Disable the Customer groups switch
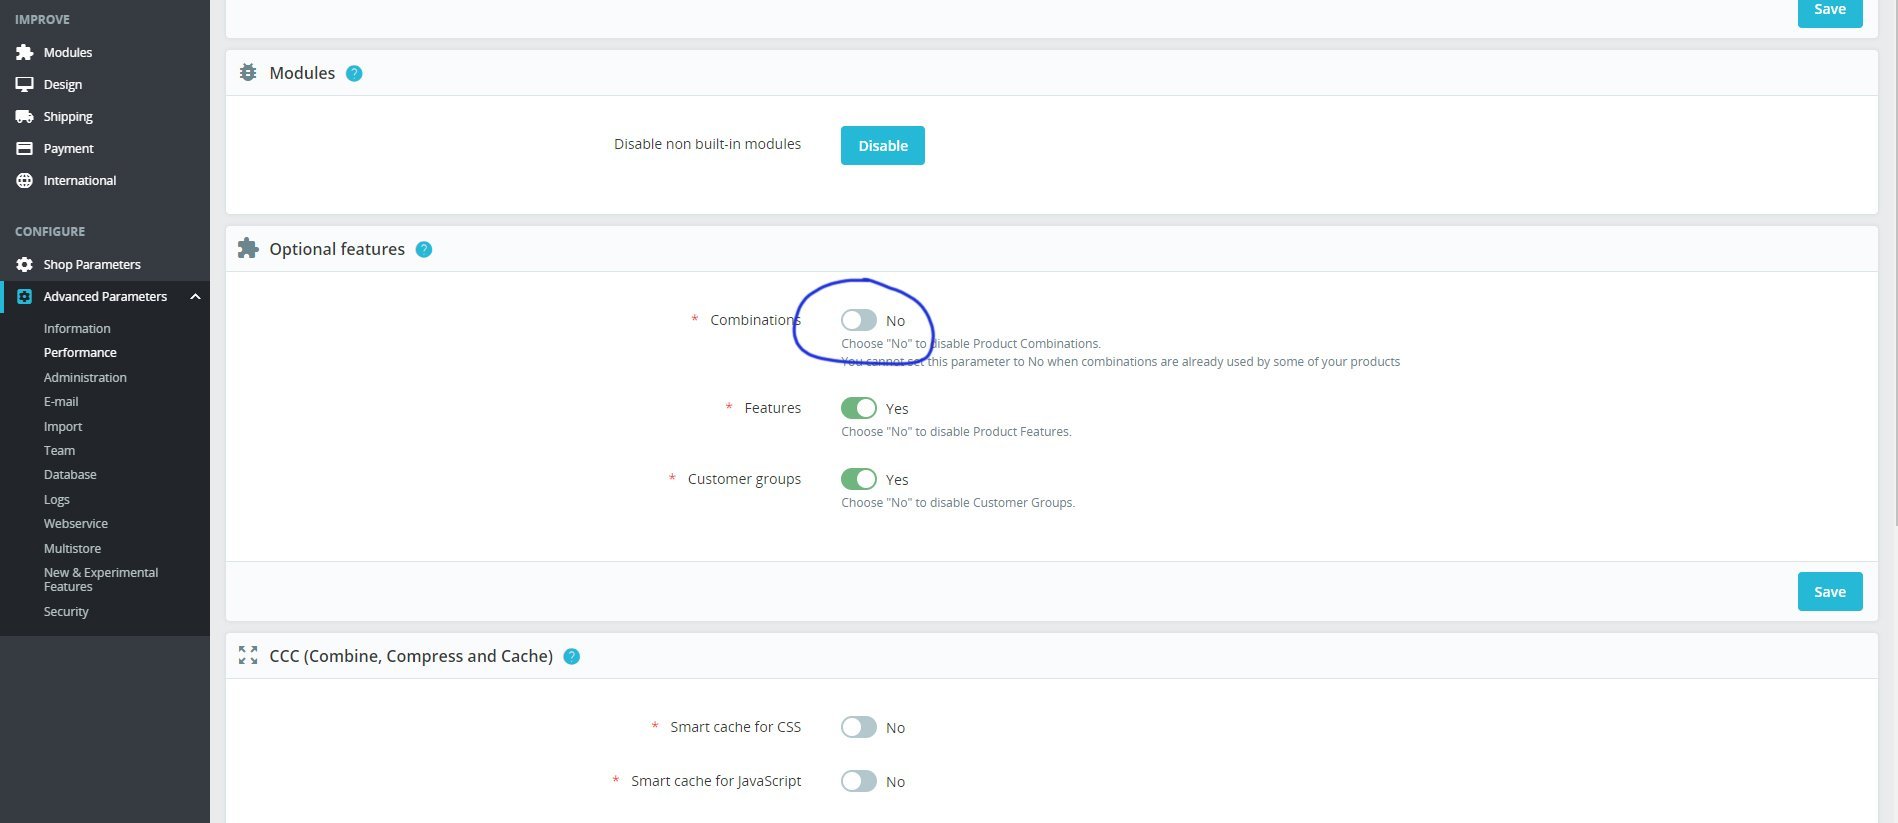This screenshot has width=1898, height=823. pyautogui.click(x=859, y=479)
